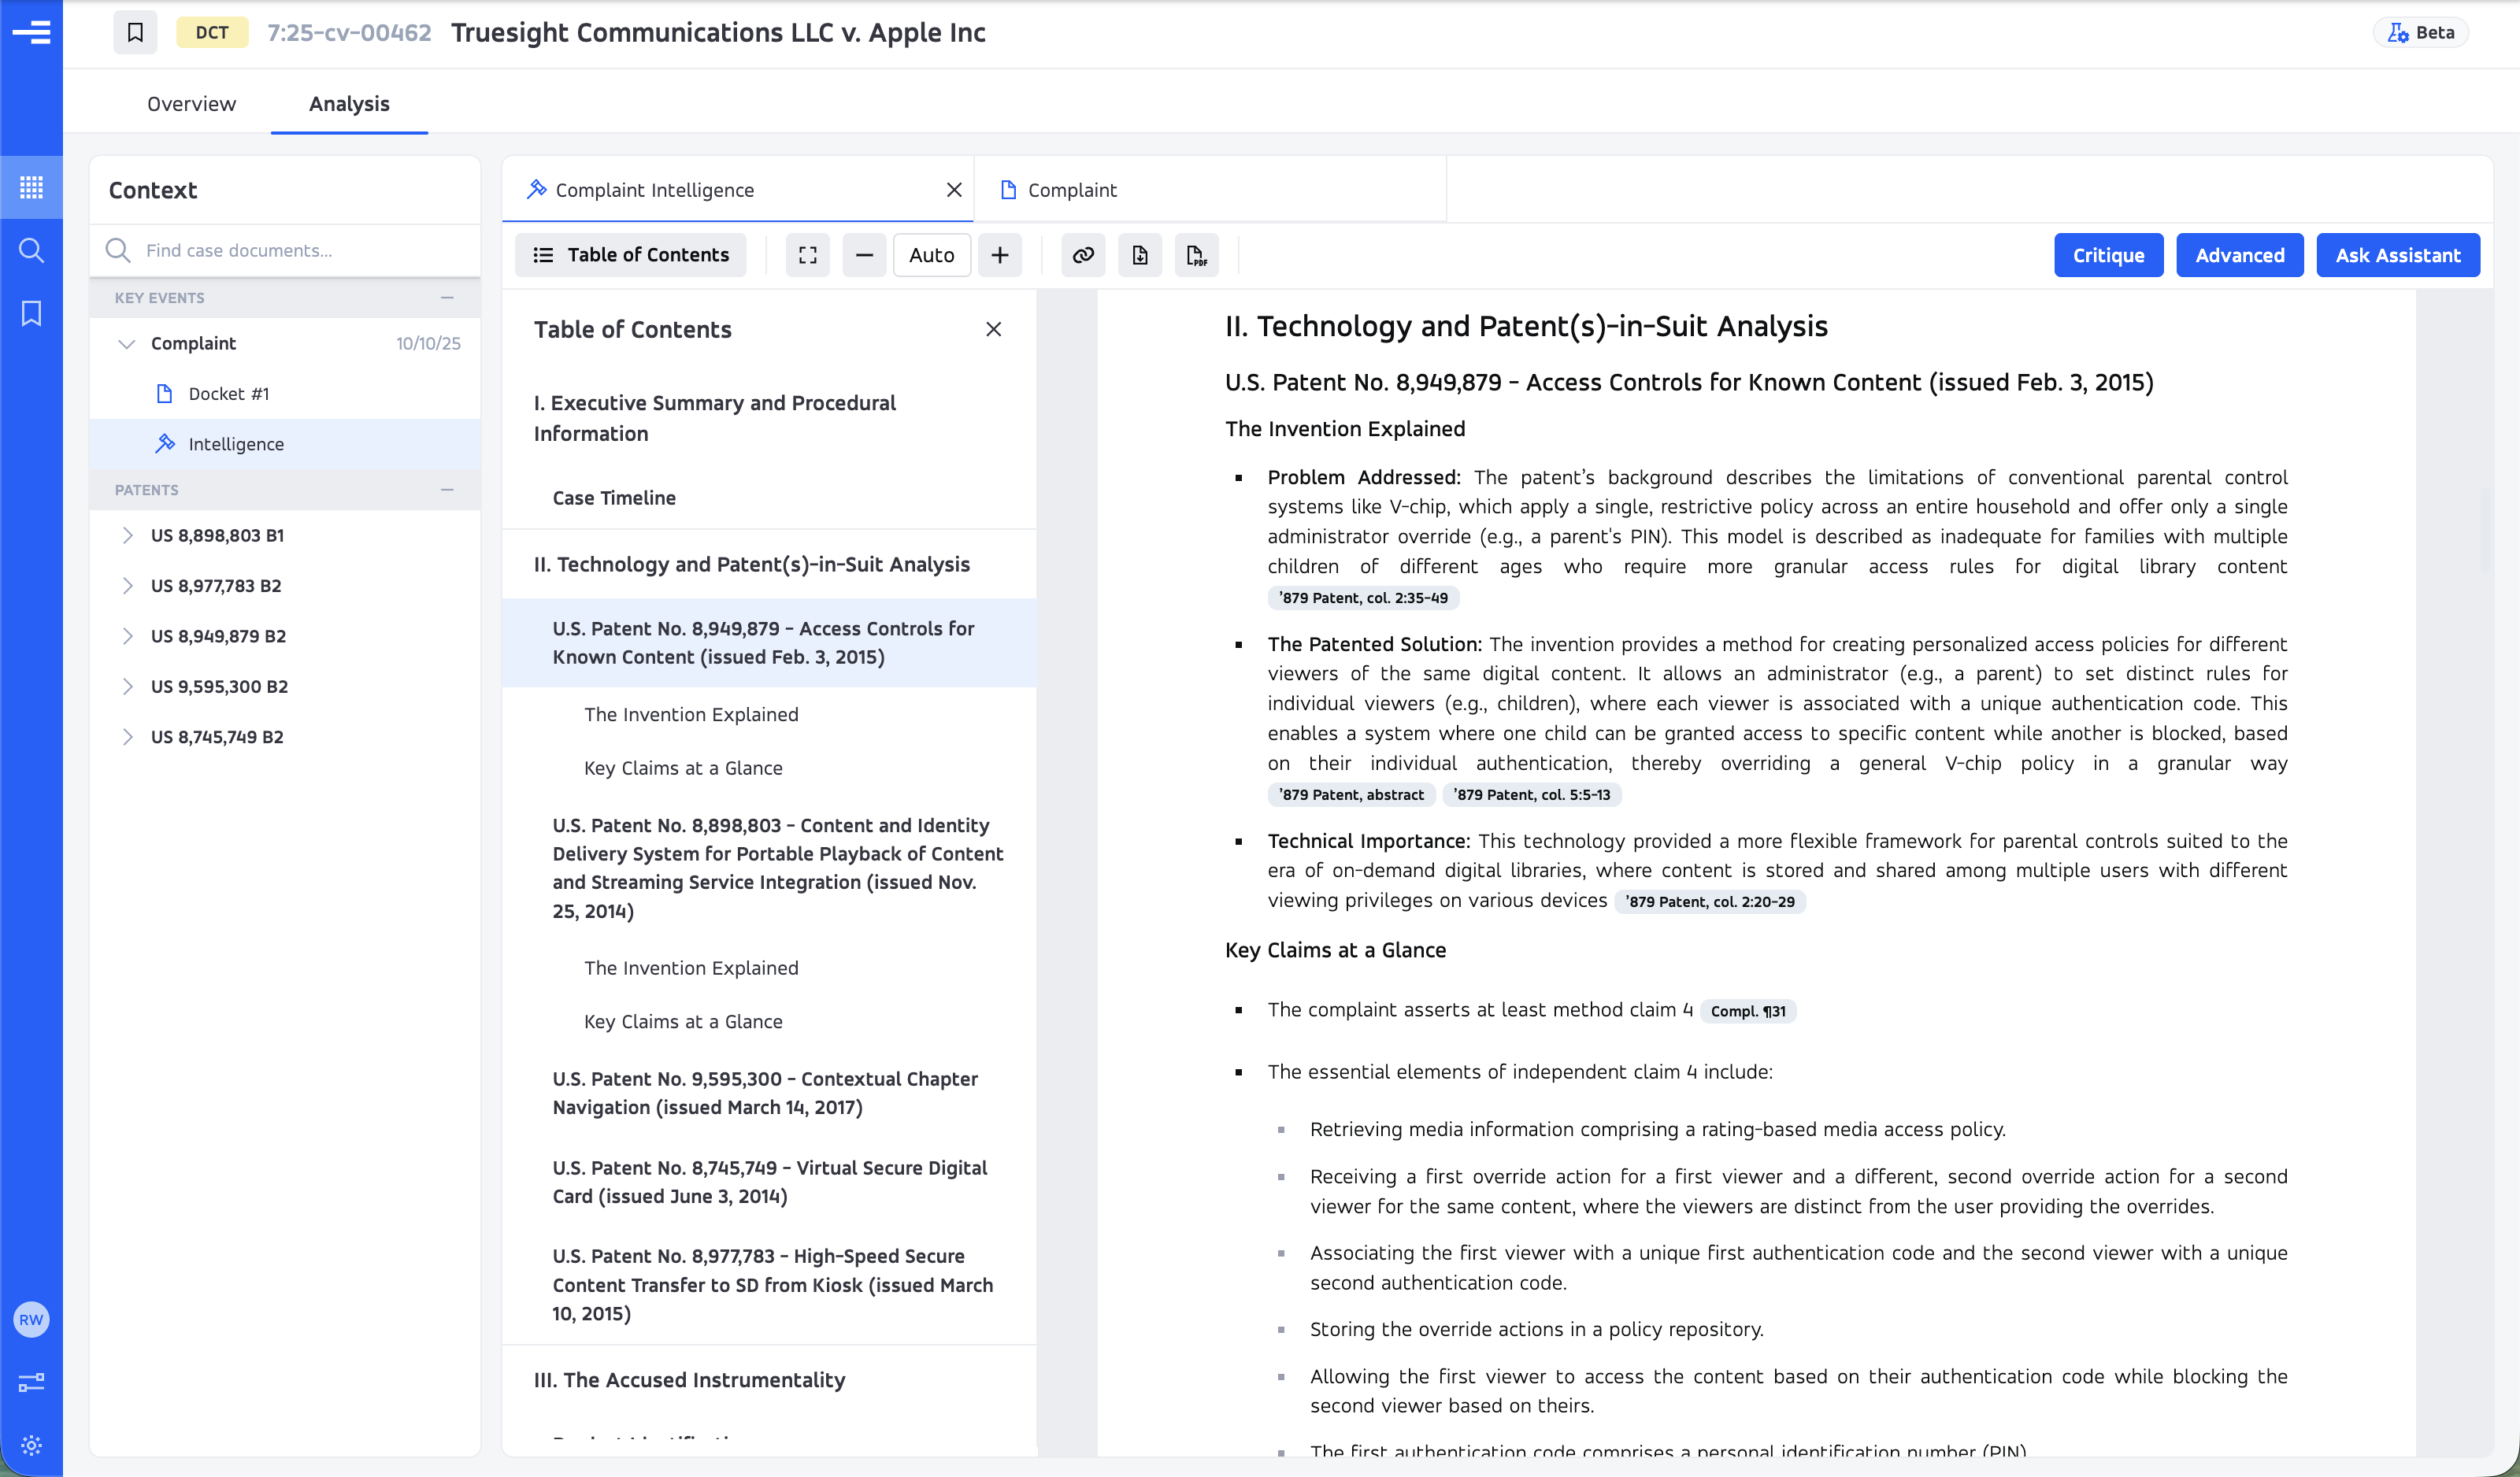Toggle the Table of Contents button
The width and height of the screenshot is (2520, 1477).
(x=630, y=255)
